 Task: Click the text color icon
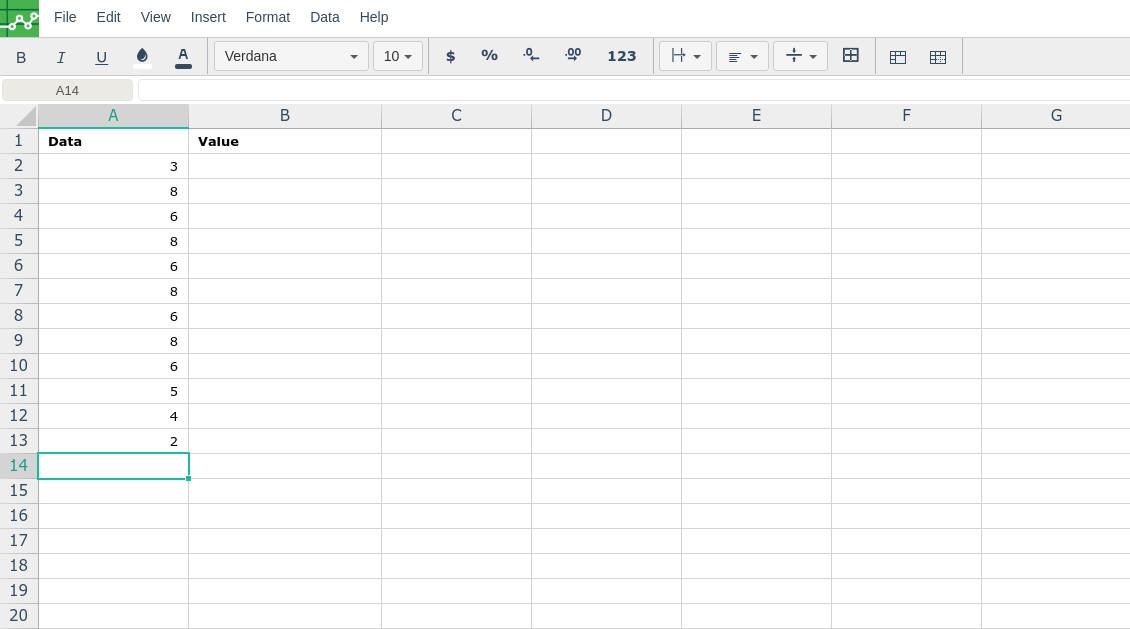(x=183, y=56)
